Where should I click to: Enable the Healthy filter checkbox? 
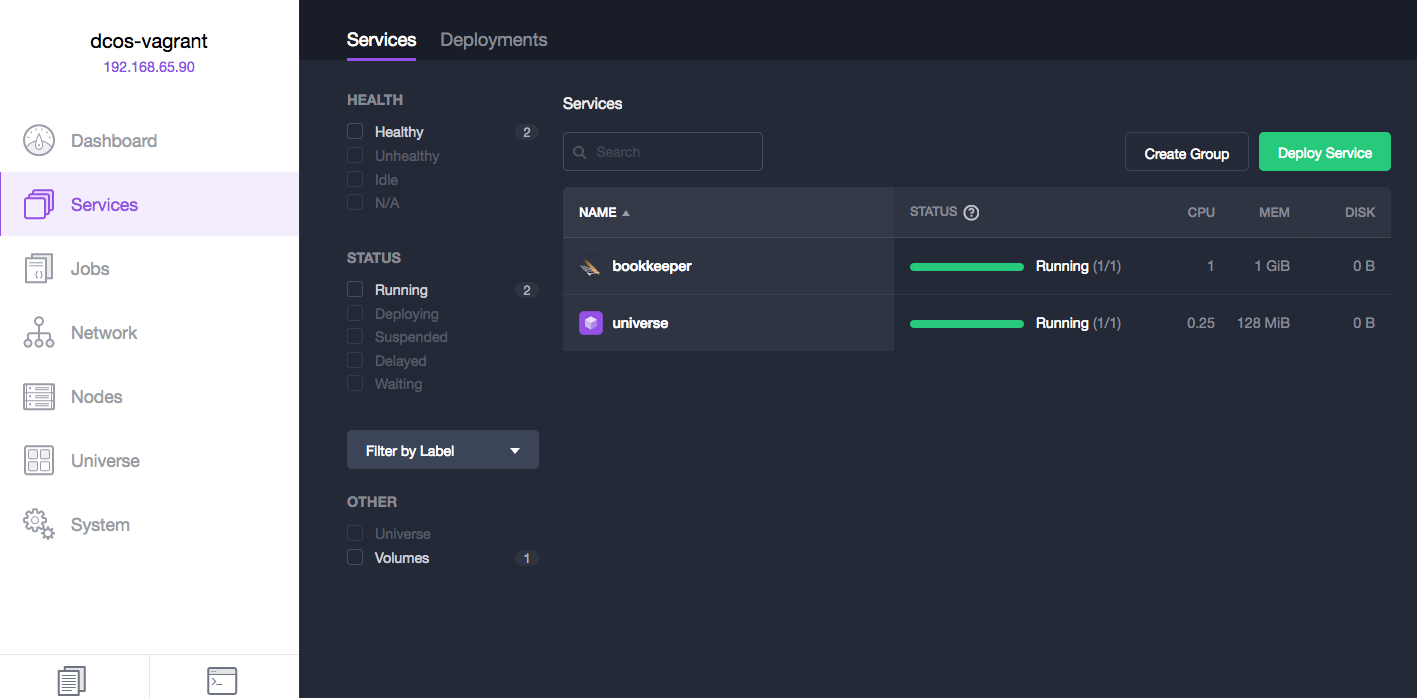[355, 132]
